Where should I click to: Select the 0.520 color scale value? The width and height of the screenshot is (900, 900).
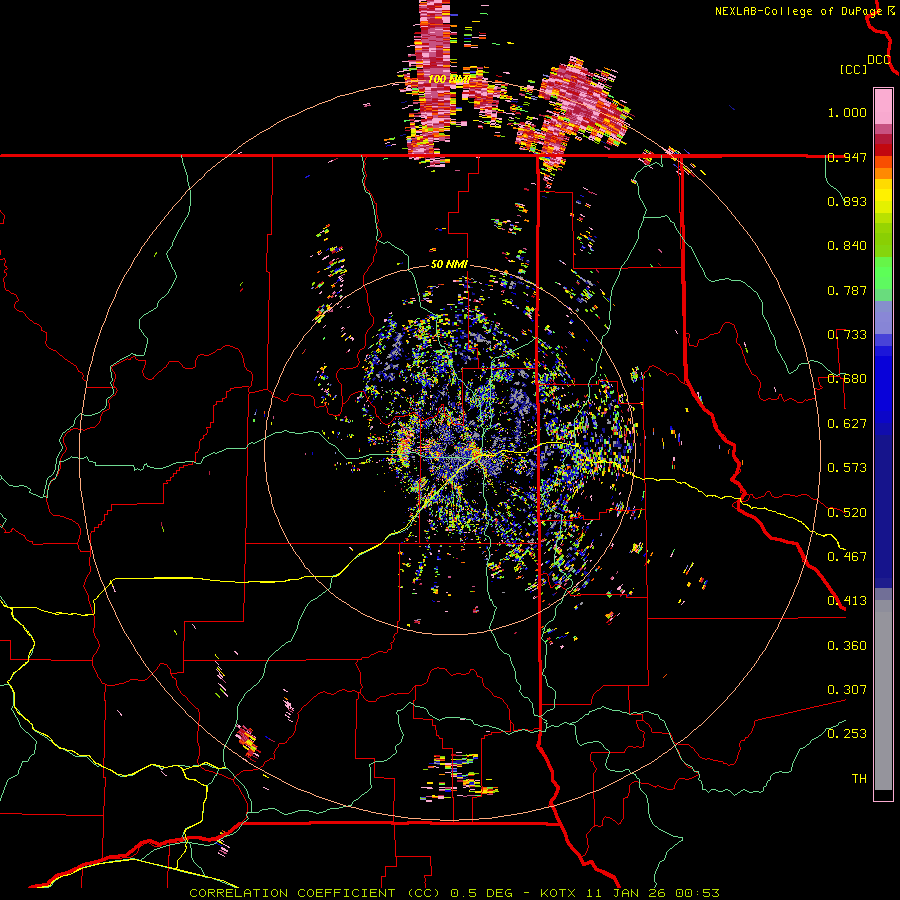click(847, 512)
